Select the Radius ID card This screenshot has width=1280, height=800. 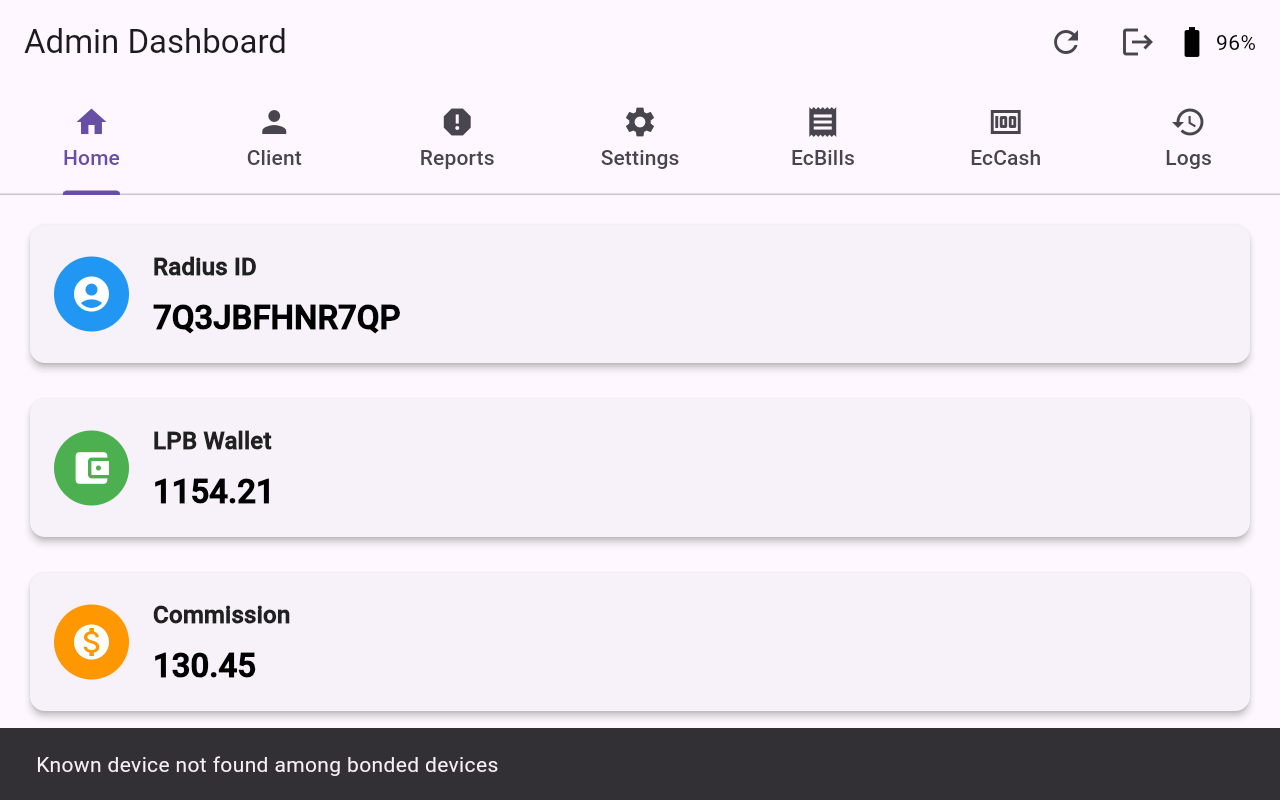pos(640,294)
